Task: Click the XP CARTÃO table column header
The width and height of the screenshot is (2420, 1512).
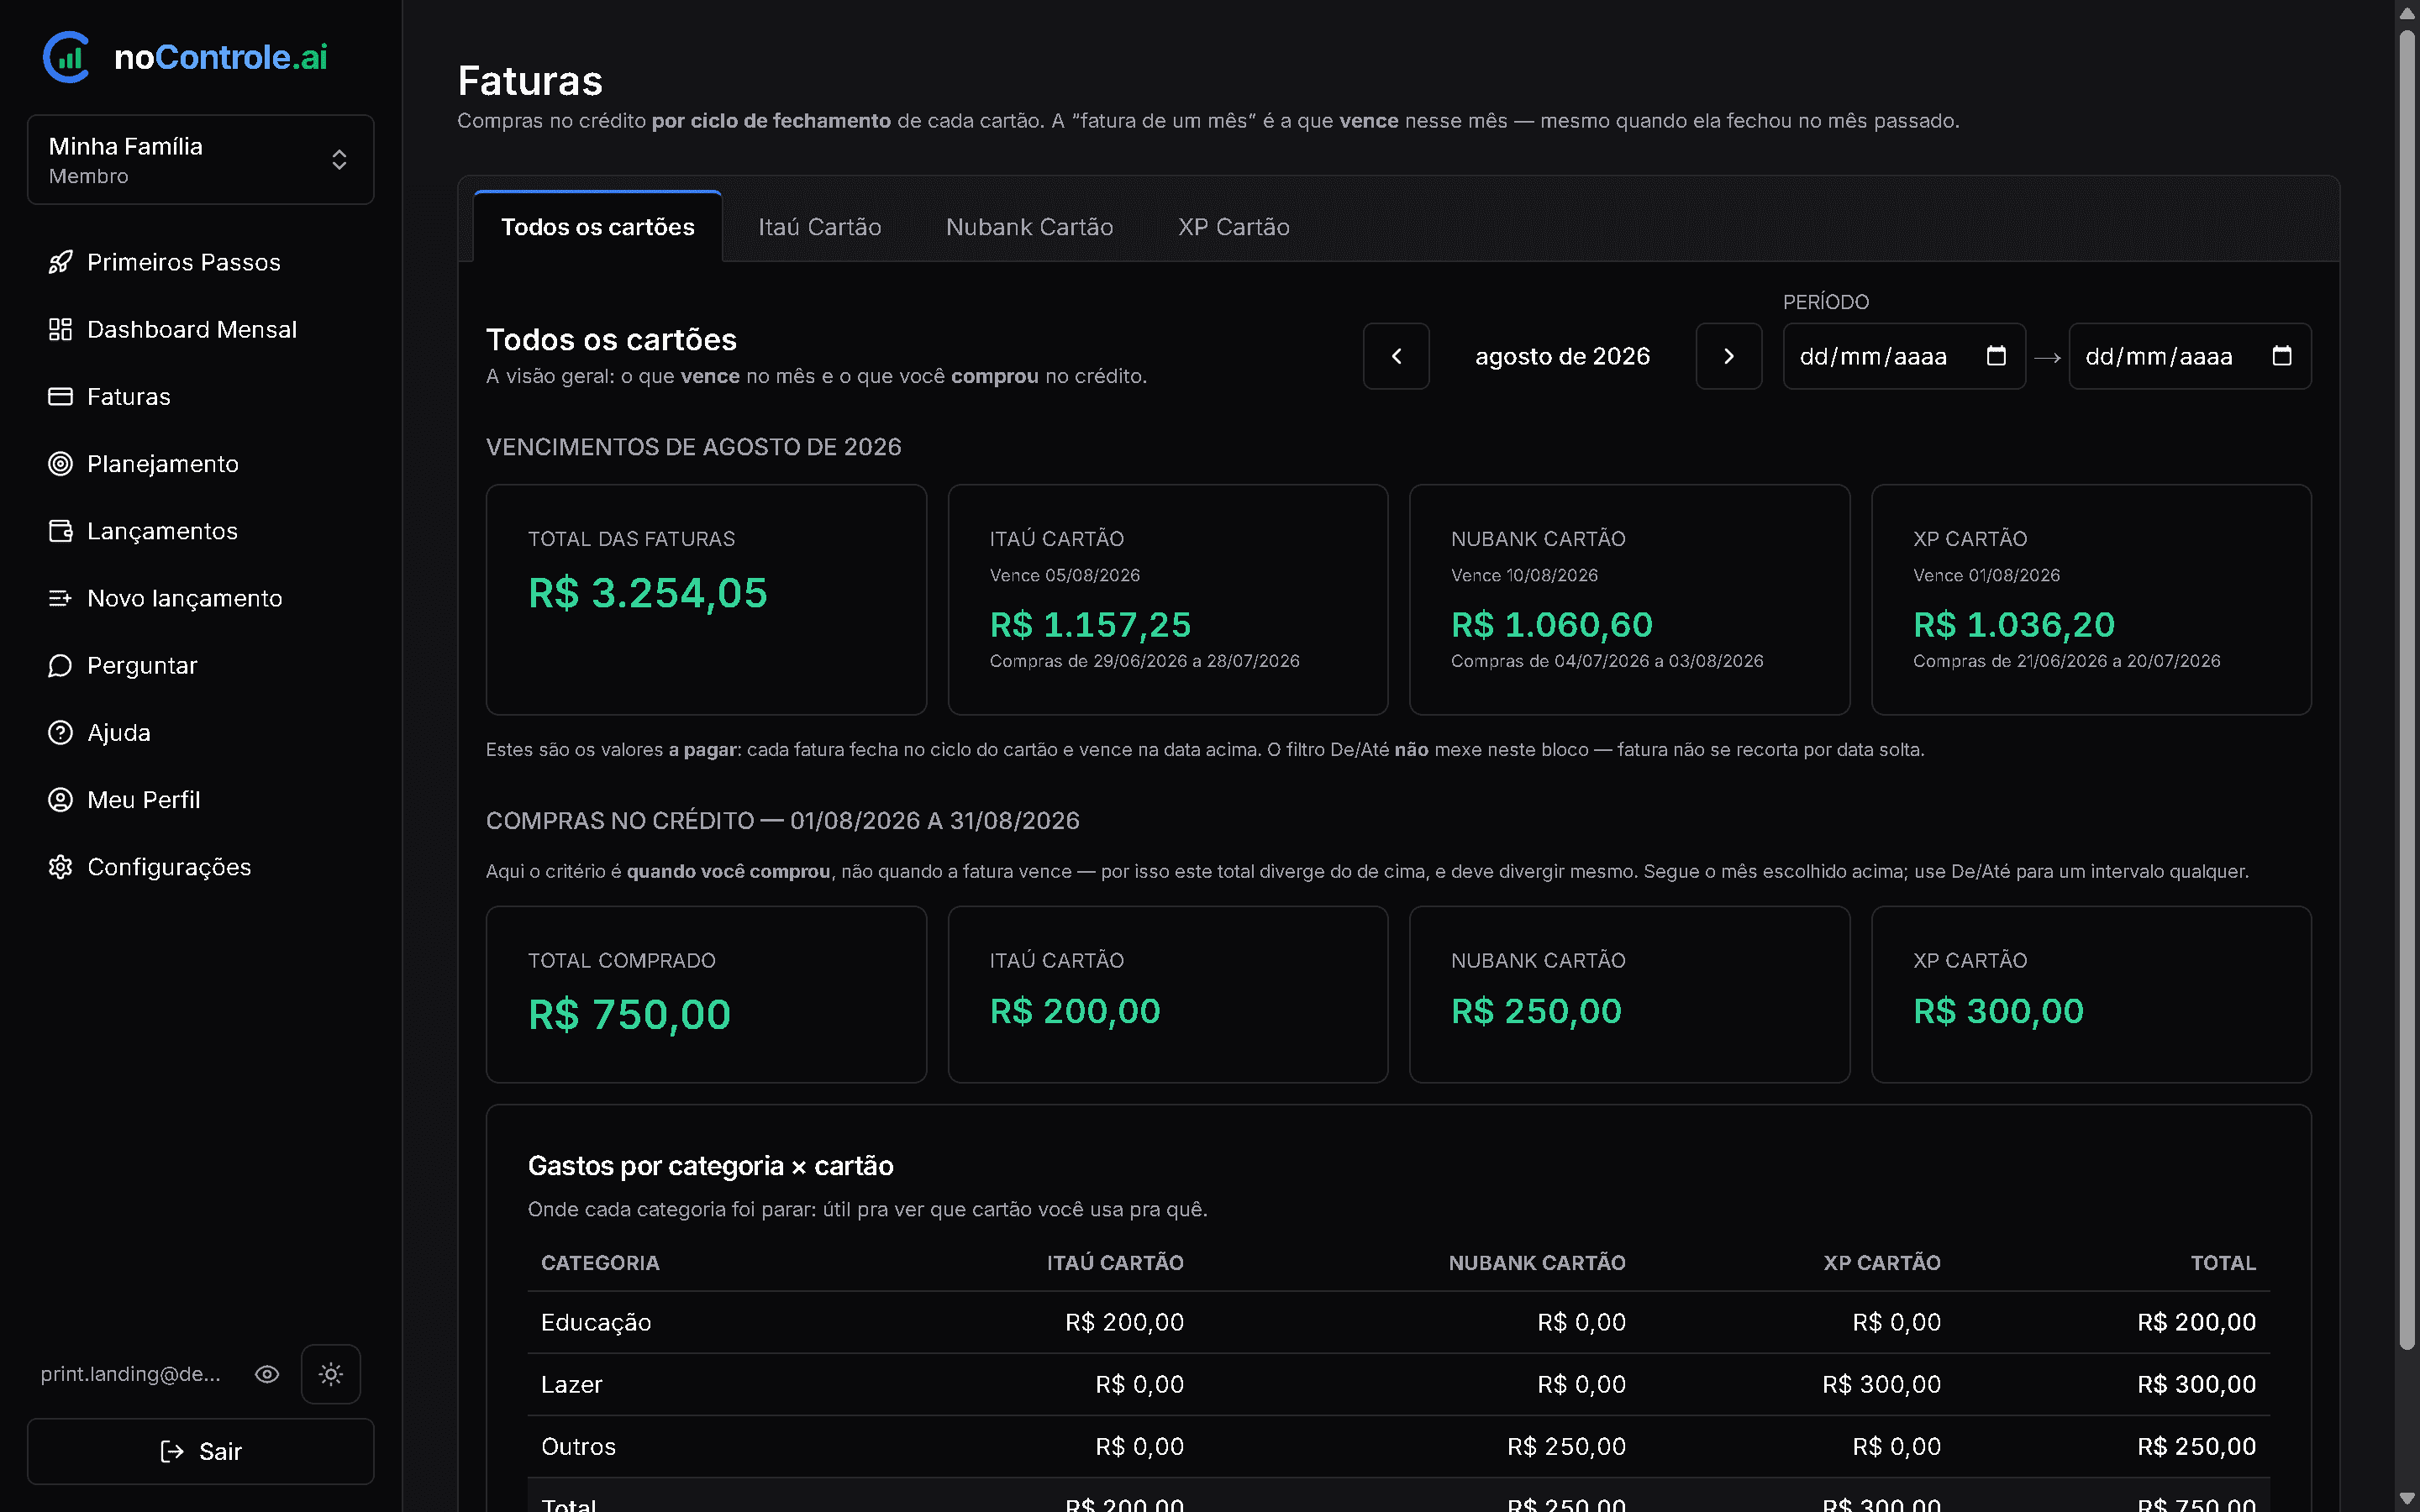Action: (x=1882, y=1262)
